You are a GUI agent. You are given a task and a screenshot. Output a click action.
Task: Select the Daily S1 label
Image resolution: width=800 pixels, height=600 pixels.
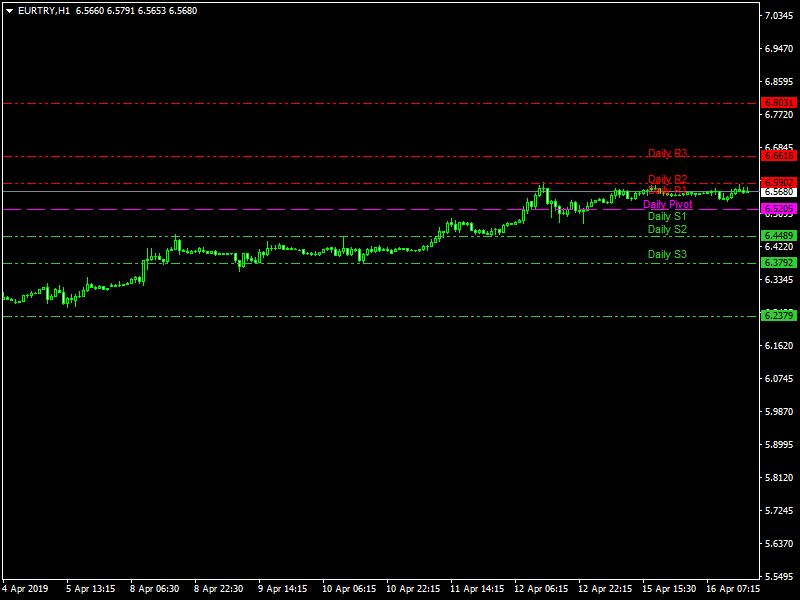[667, 216]
